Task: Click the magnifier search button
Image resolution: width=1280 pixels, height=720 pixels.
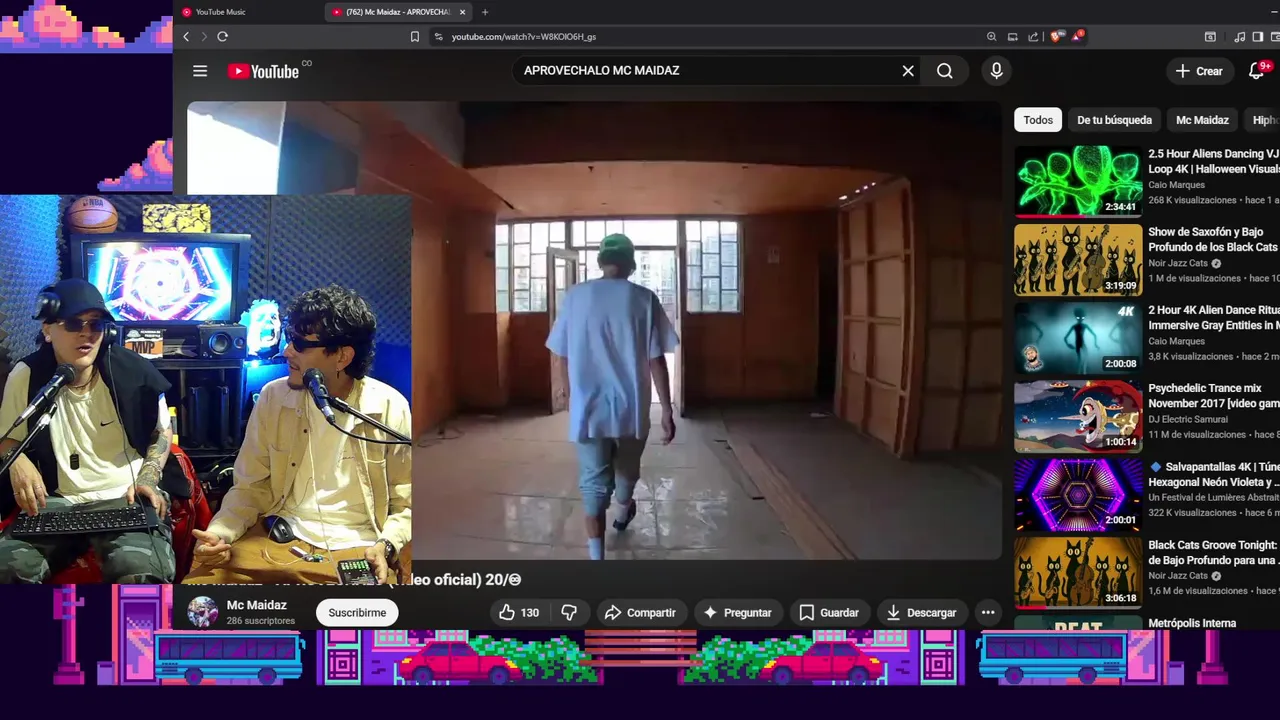Action: tap(945, 71)
